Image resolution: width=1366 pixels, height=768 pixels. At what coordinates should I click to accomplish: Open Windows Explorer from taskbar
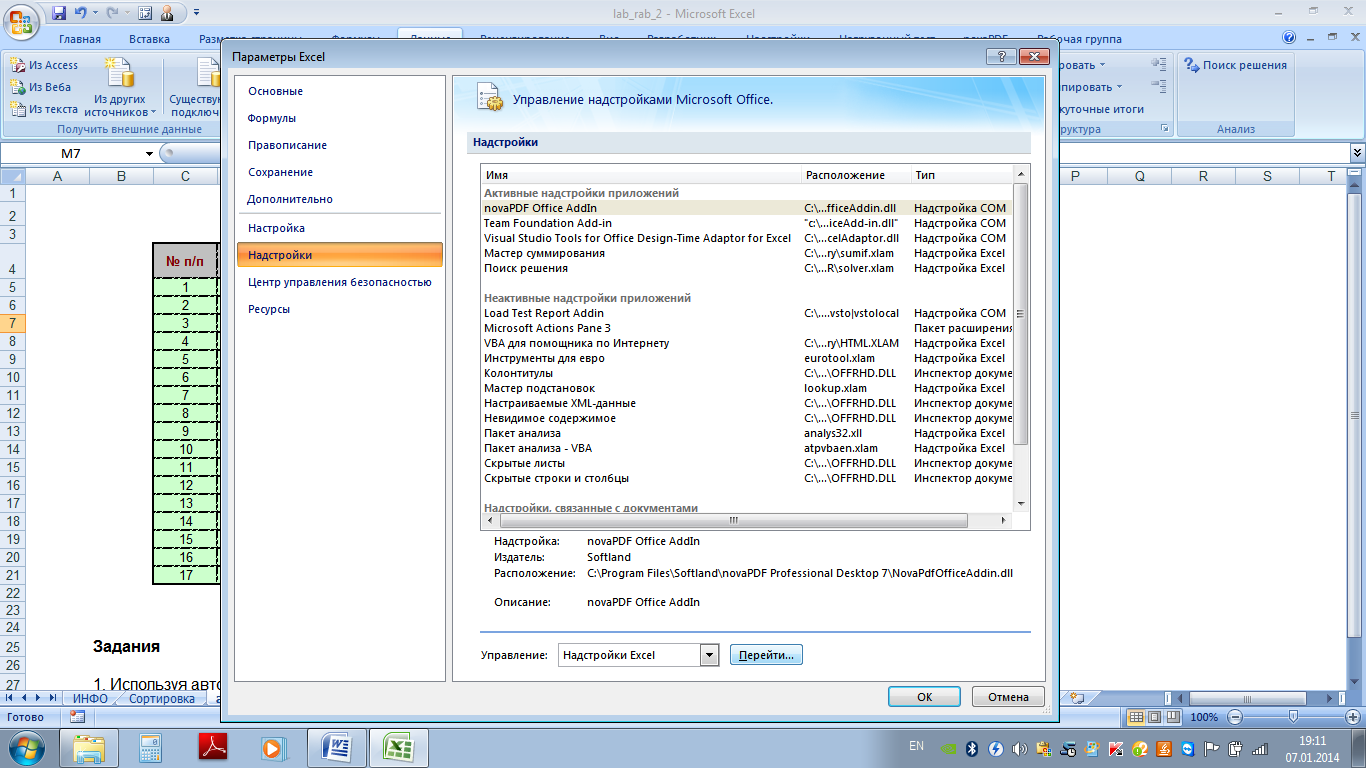point(89,747)
